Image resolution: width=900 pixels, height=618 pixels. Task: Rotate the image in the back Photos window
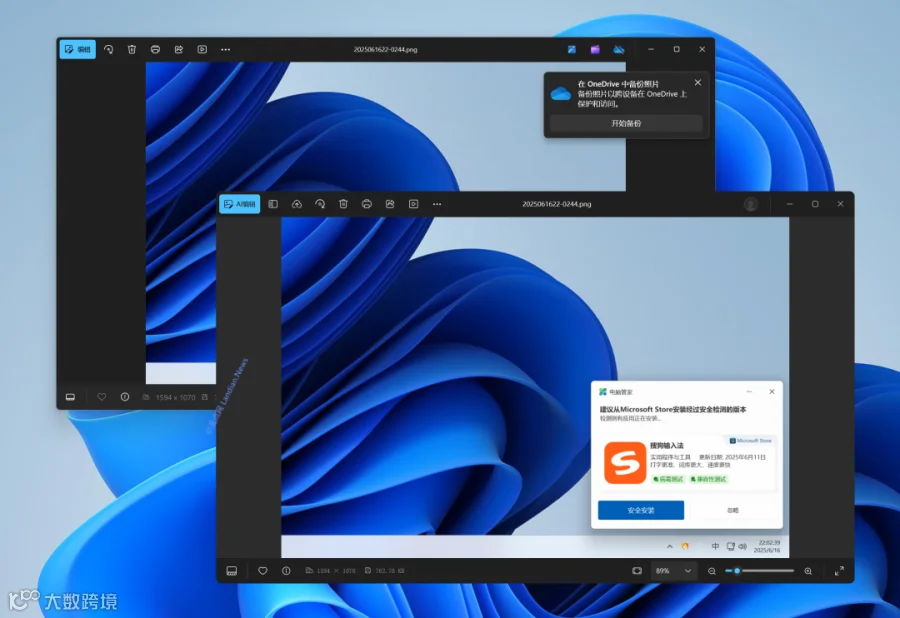click(108, 49)
